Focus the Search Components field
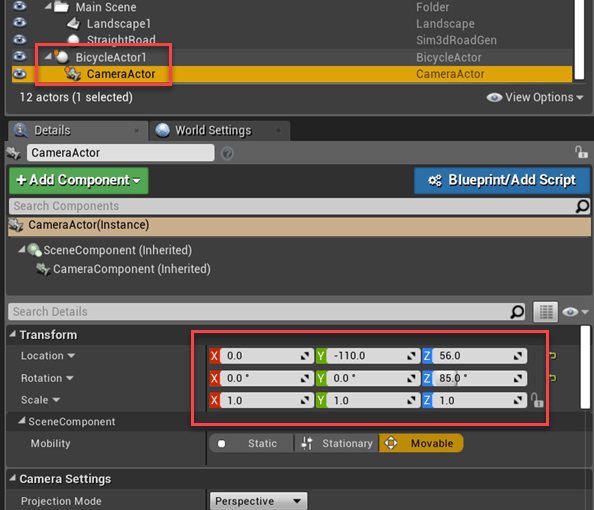 [292, 206]
